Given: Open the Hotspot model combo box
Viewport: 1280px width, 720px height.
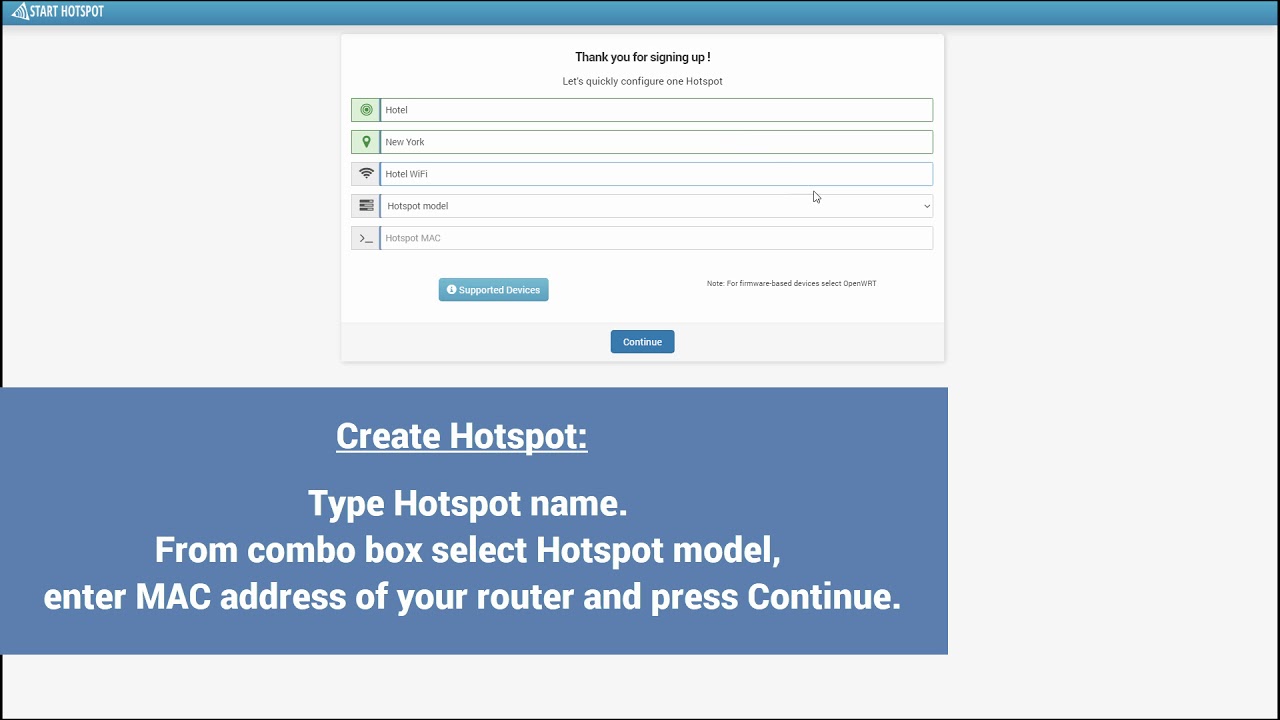Looking at the screenshot, I should point(656,206).
